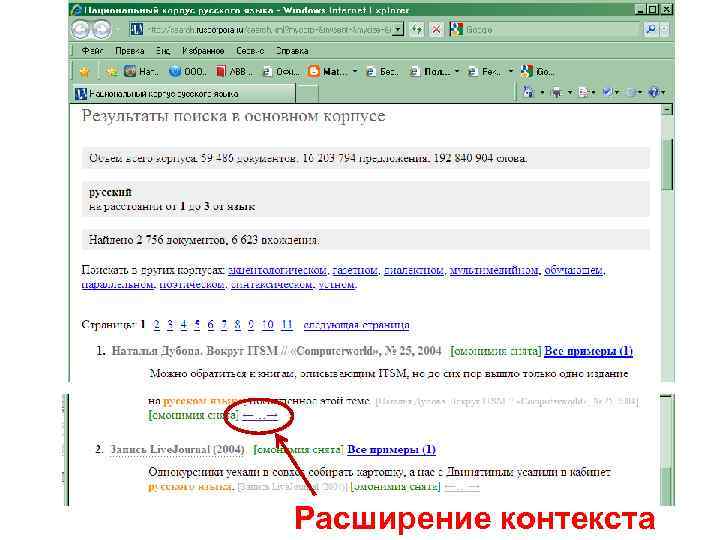This screenshot has width=720, height=540.
Task: Open the 'Fe...' favorites bar bookmark
Action: click(484, 72)
